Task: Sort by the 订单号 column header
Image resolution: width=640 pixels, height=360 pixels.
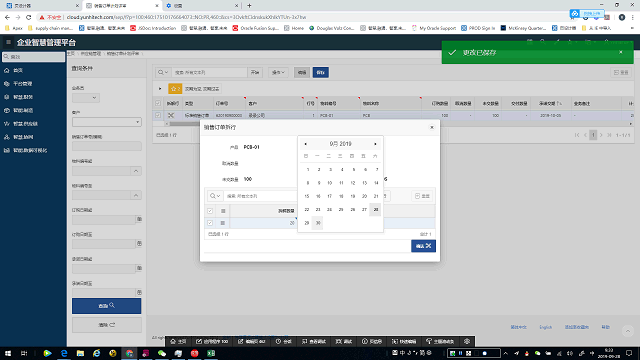Action: (x=222, y=104)
